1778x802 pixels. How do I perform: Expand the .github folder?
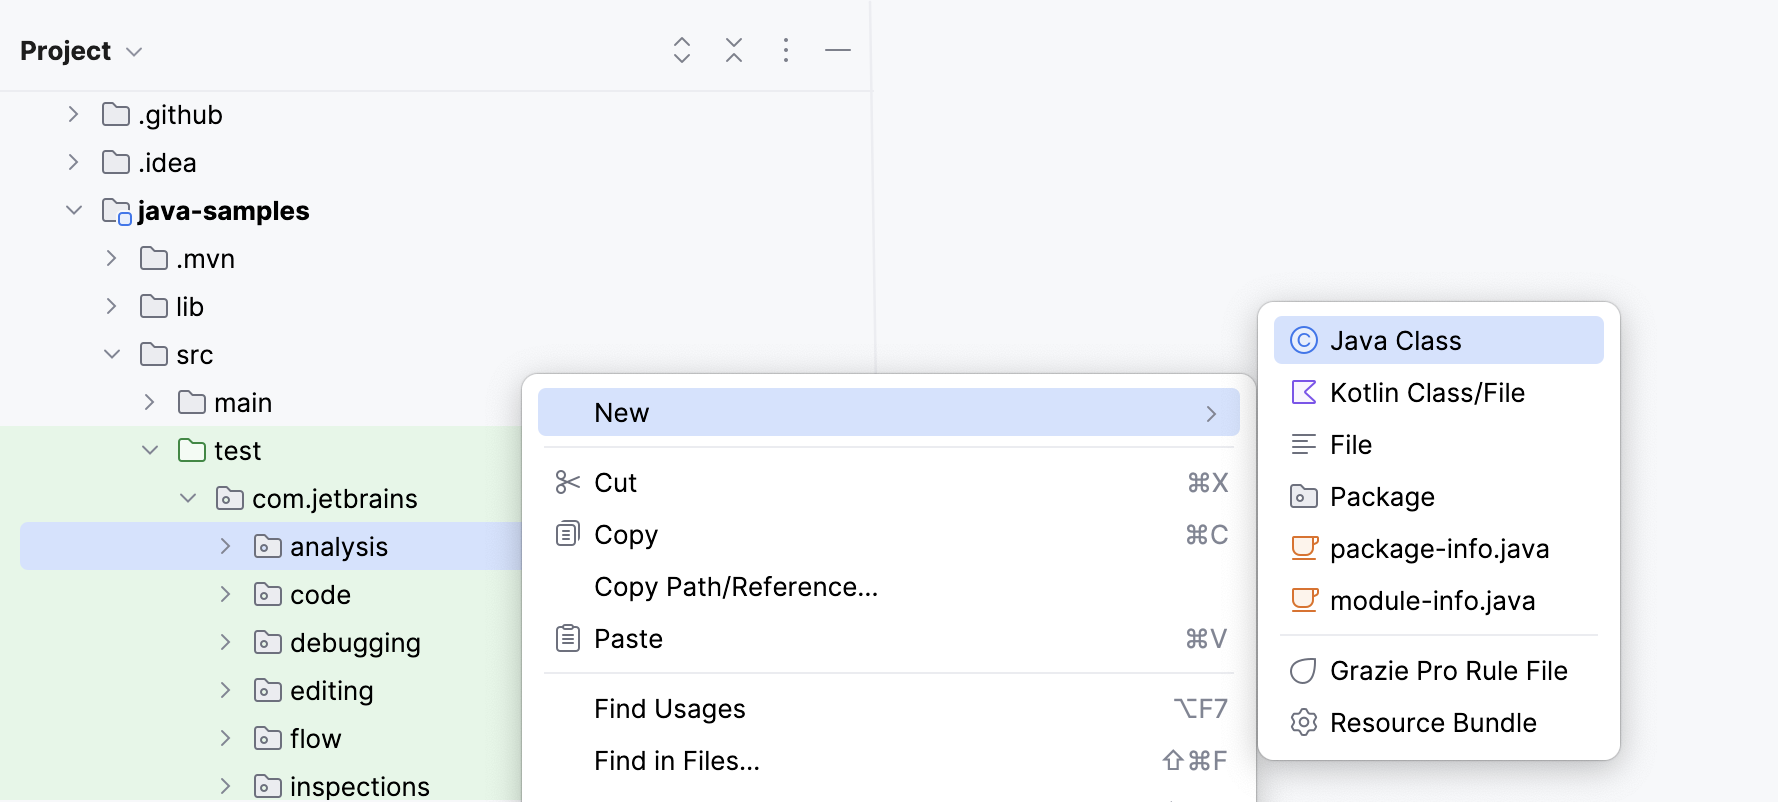[x=73, y=115]
